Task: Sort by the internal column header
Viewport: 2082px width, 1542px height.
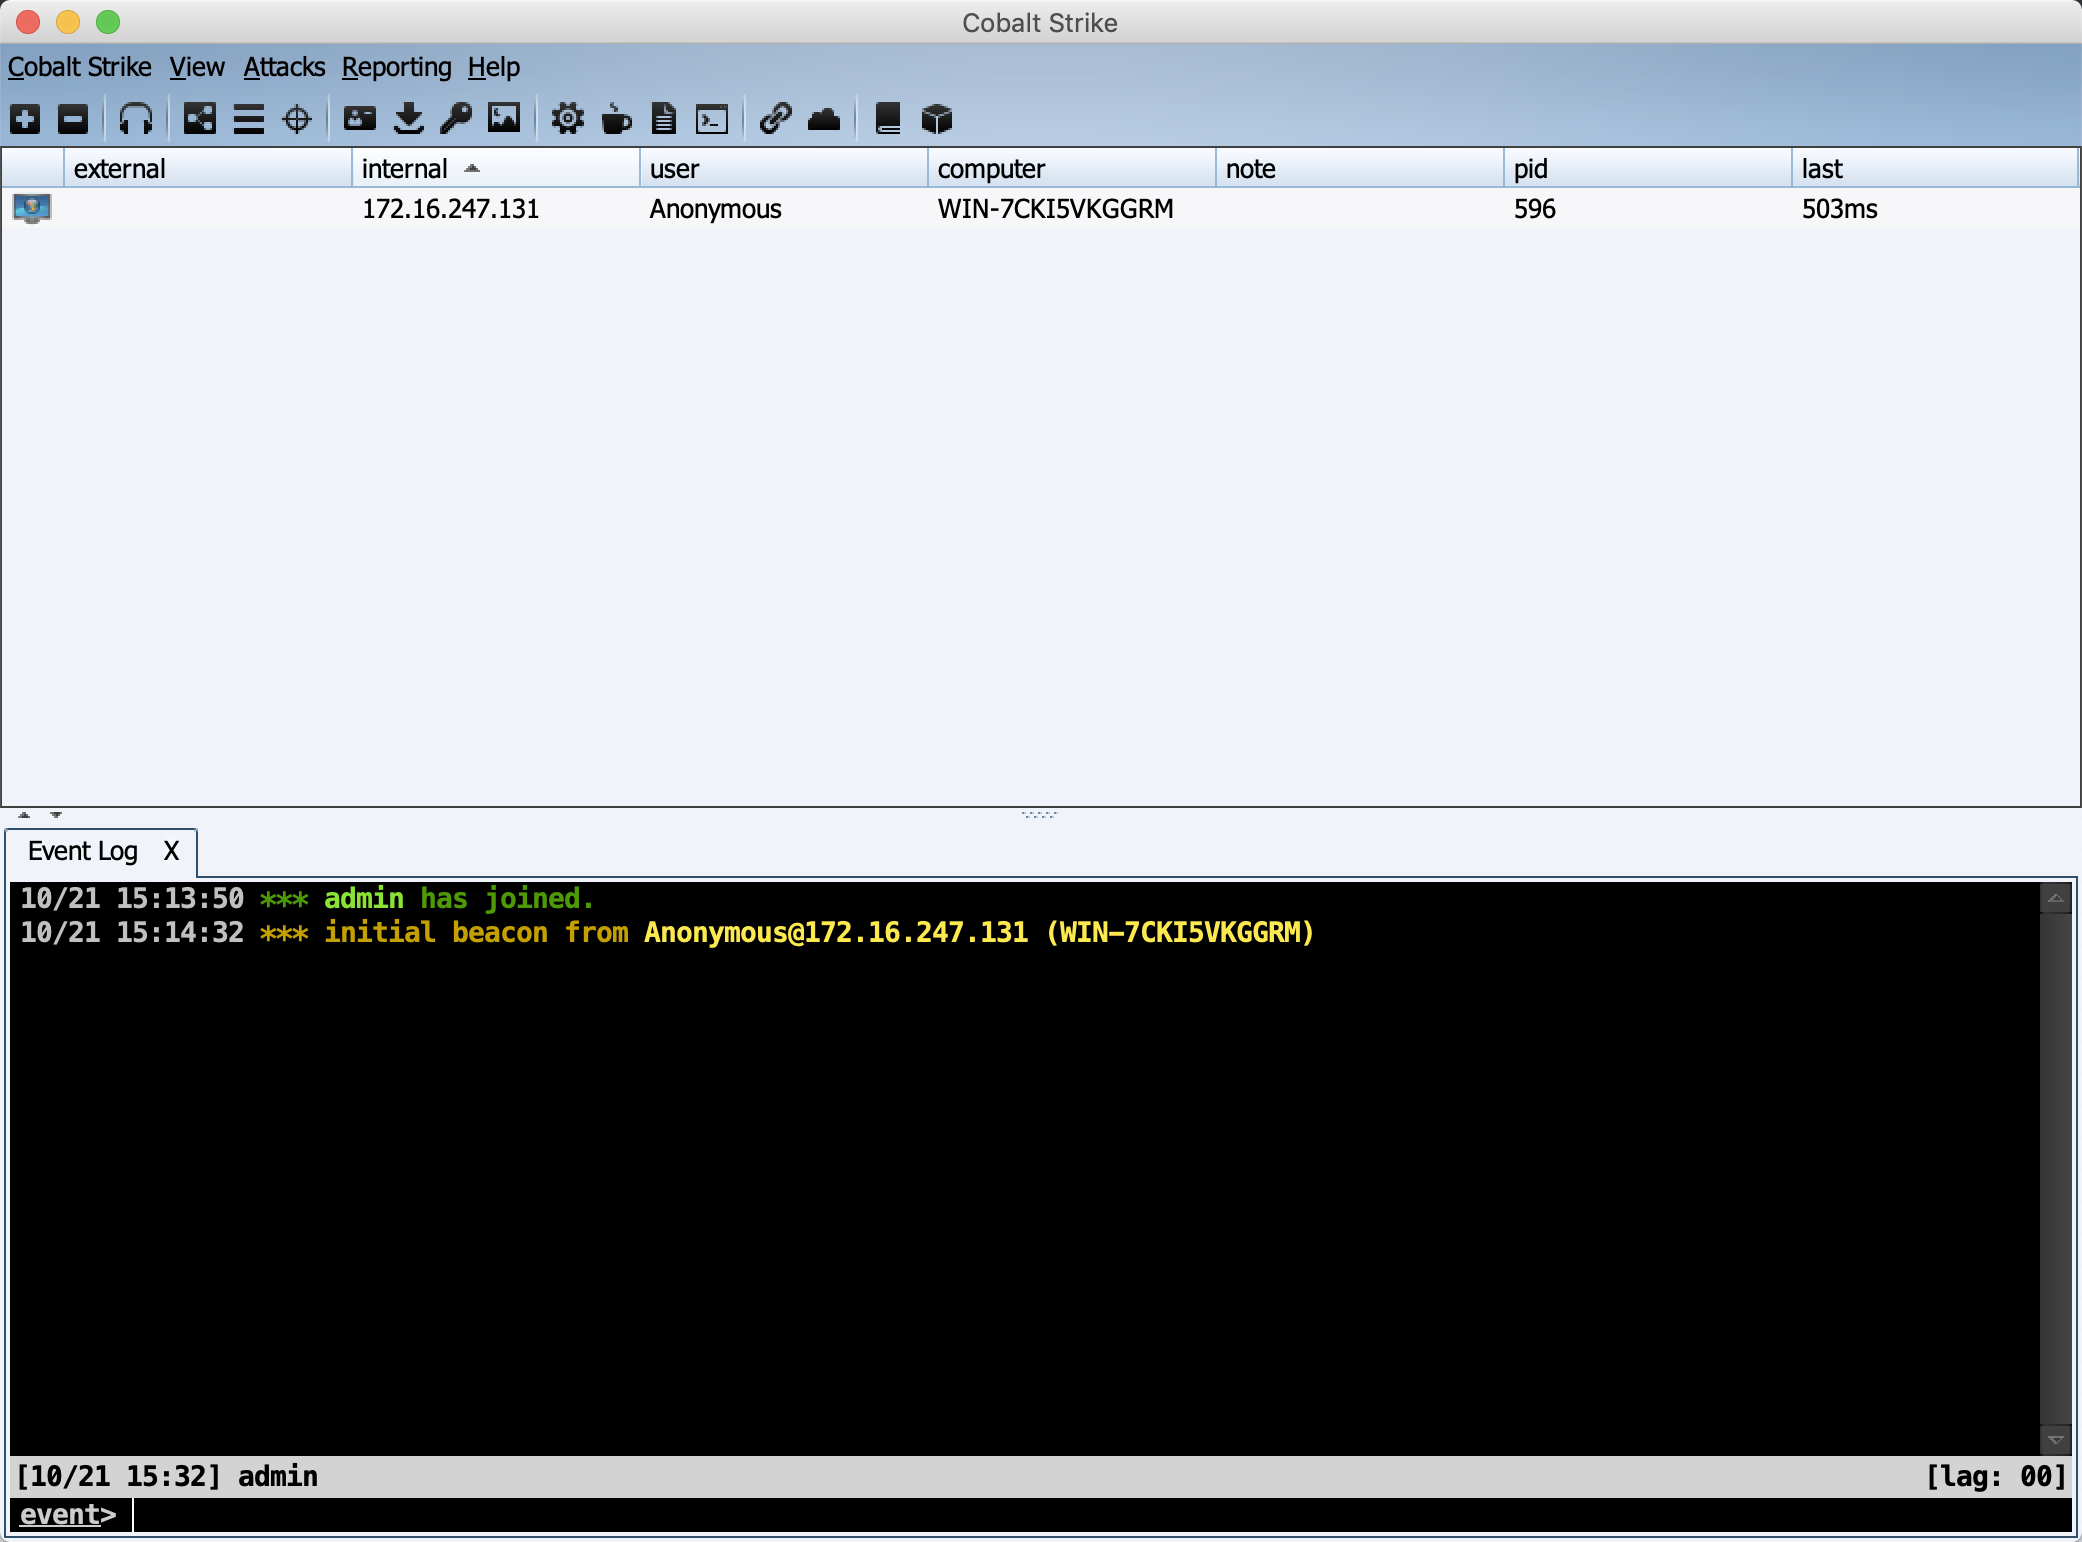Action: point(496,169)
